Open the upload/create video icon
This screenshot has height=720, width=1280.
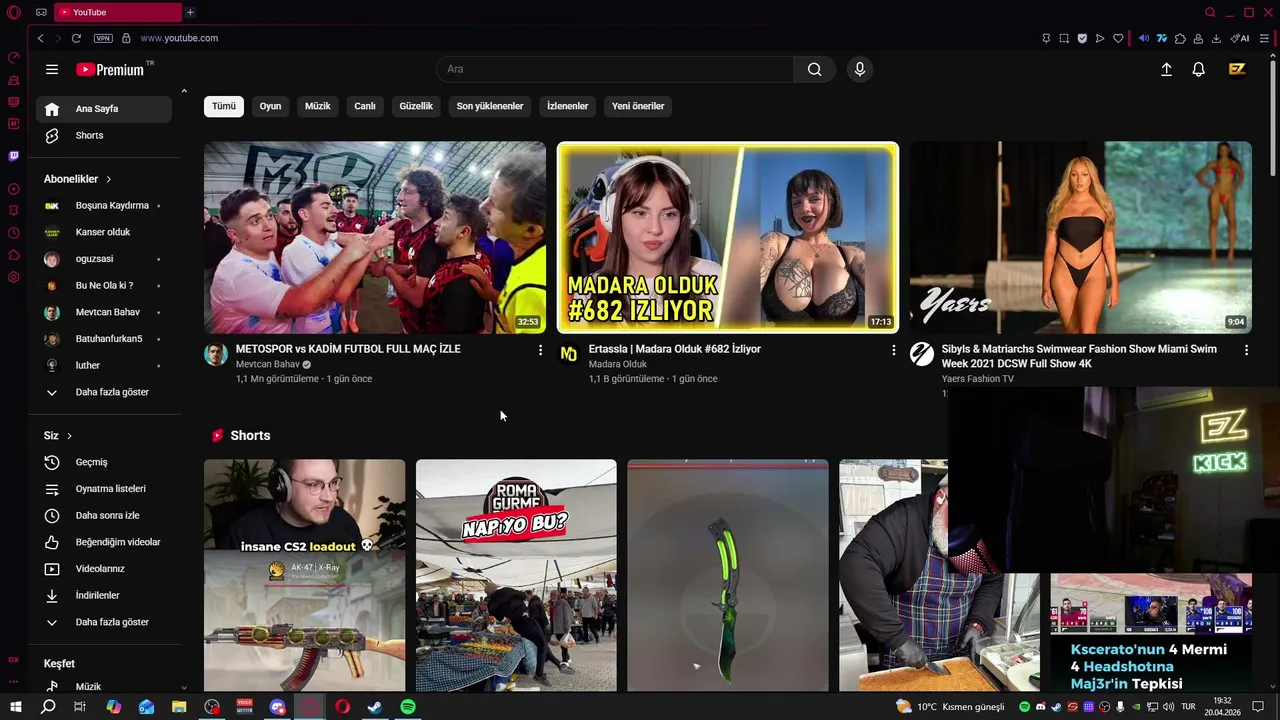1166,69
